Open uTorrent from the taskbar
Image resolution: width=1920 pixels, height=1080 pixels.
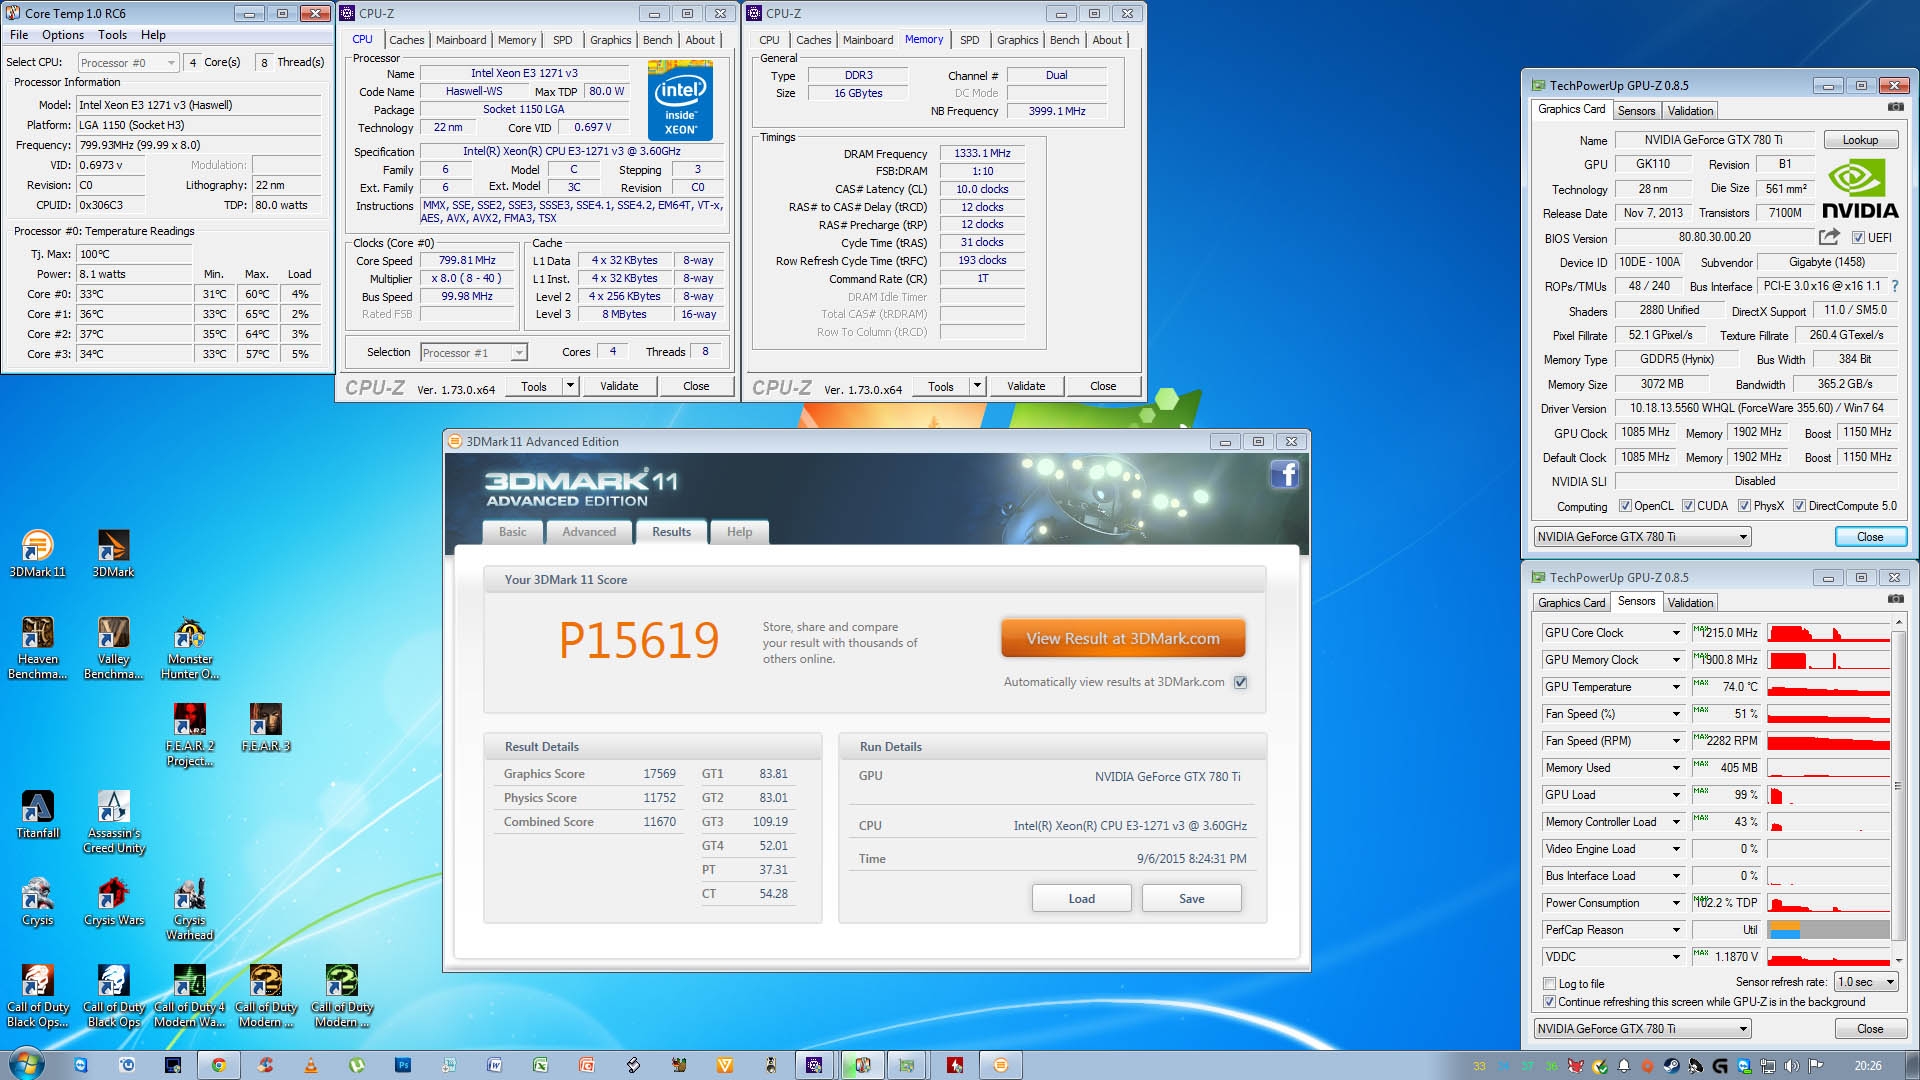click(x=356, y=1065)
